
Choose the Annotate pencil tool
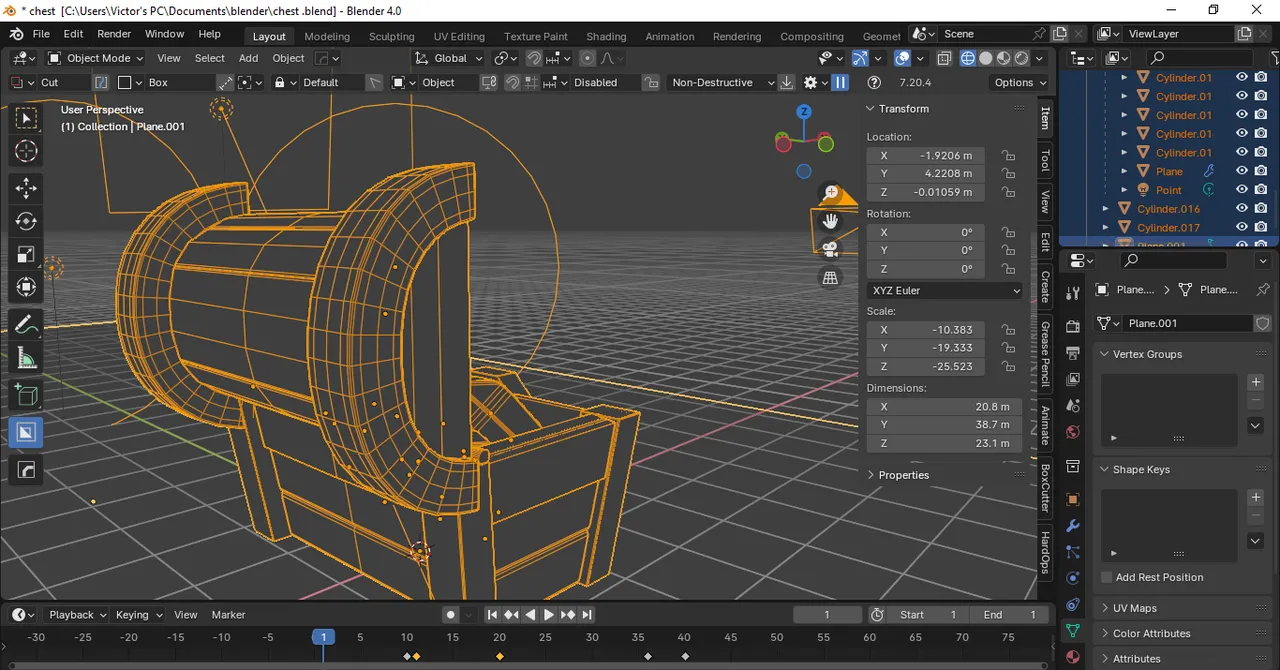[x=27, y=325]
